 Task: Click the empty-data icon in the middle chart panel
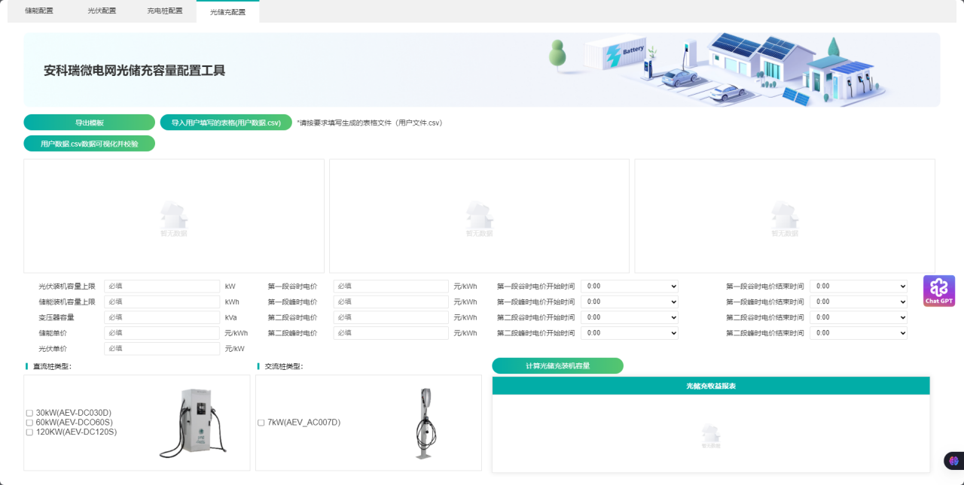[x=480, y=217]
